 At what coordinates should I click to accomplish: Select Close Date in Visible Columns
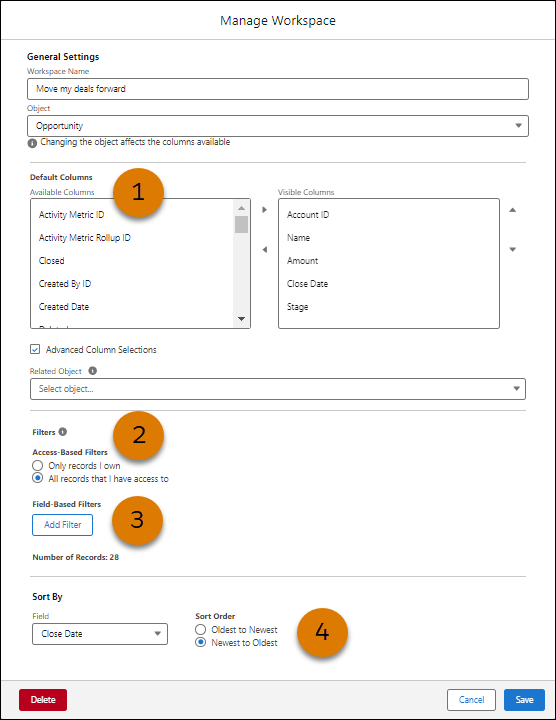pyautogui.click(x=308, y=284)
